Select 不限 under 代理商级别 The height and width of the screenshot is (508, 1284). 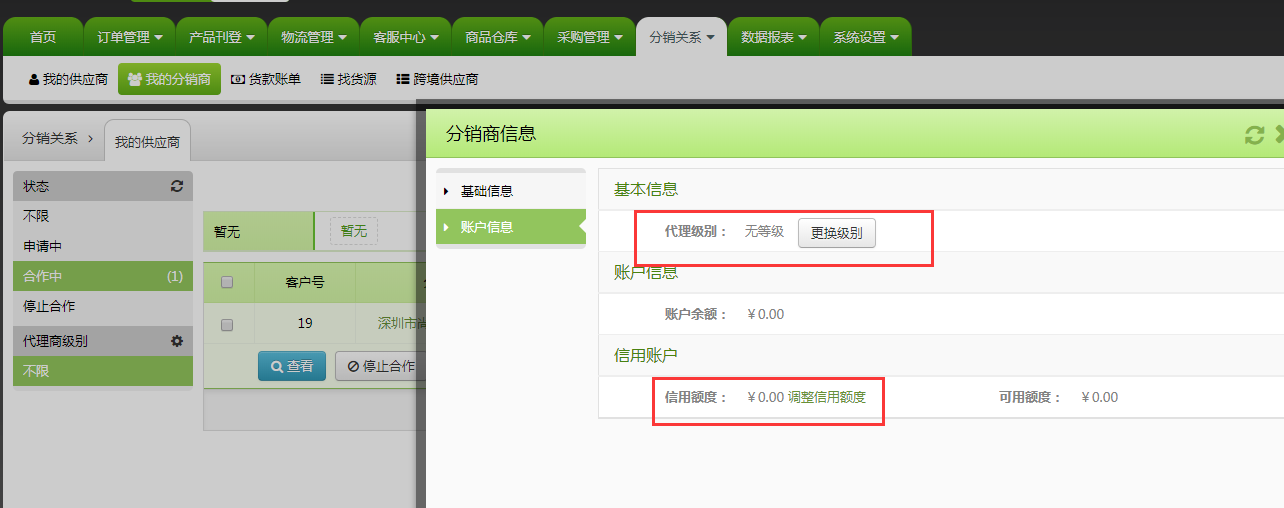103,371
